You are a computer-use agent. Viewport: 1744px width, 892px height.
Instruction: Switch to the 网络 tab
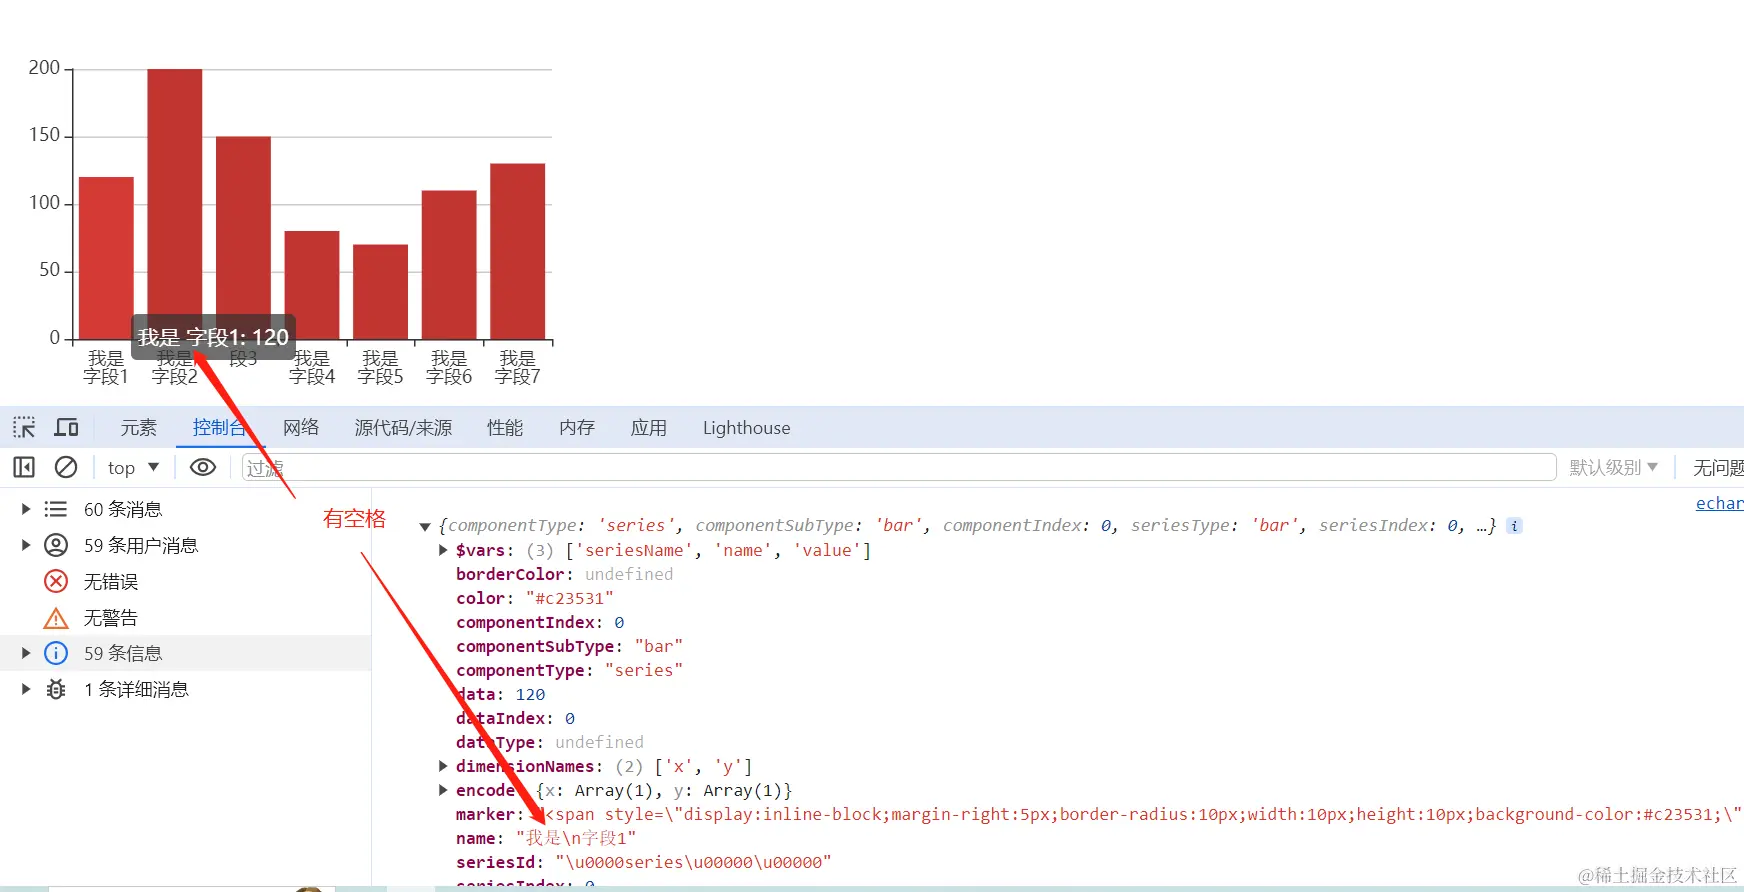coord(301,428)
